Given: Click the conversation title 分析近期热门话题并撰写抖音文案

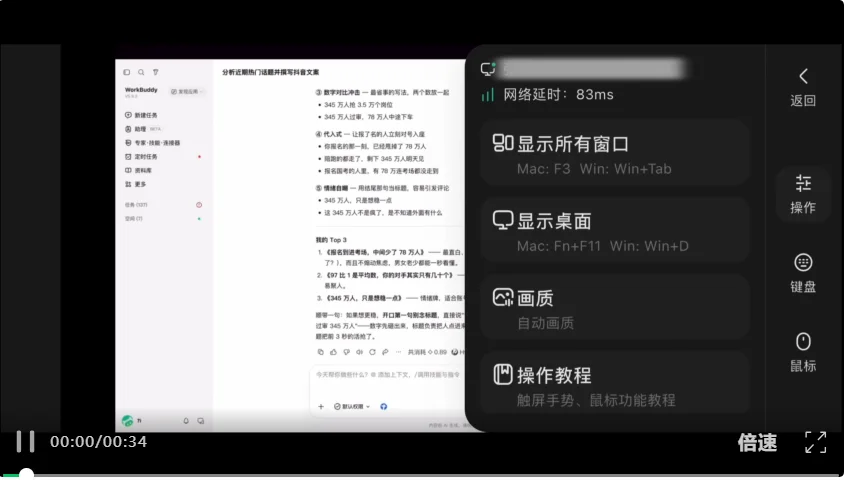Looking at the screenshot, I should pyautogui.click(x=271, y=72).
